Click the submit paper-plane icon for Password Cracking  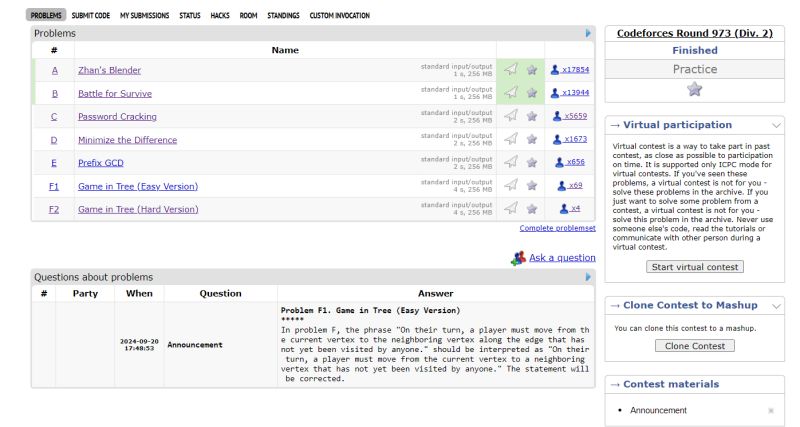[510, 116]
